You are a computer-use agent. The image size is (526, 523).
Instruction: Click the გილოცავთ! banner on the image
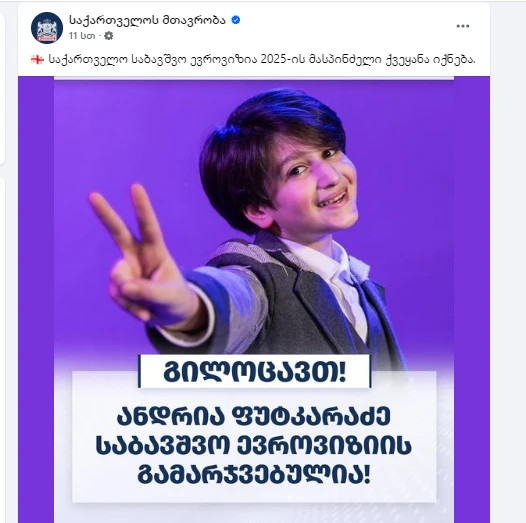(x=255, y=371)
